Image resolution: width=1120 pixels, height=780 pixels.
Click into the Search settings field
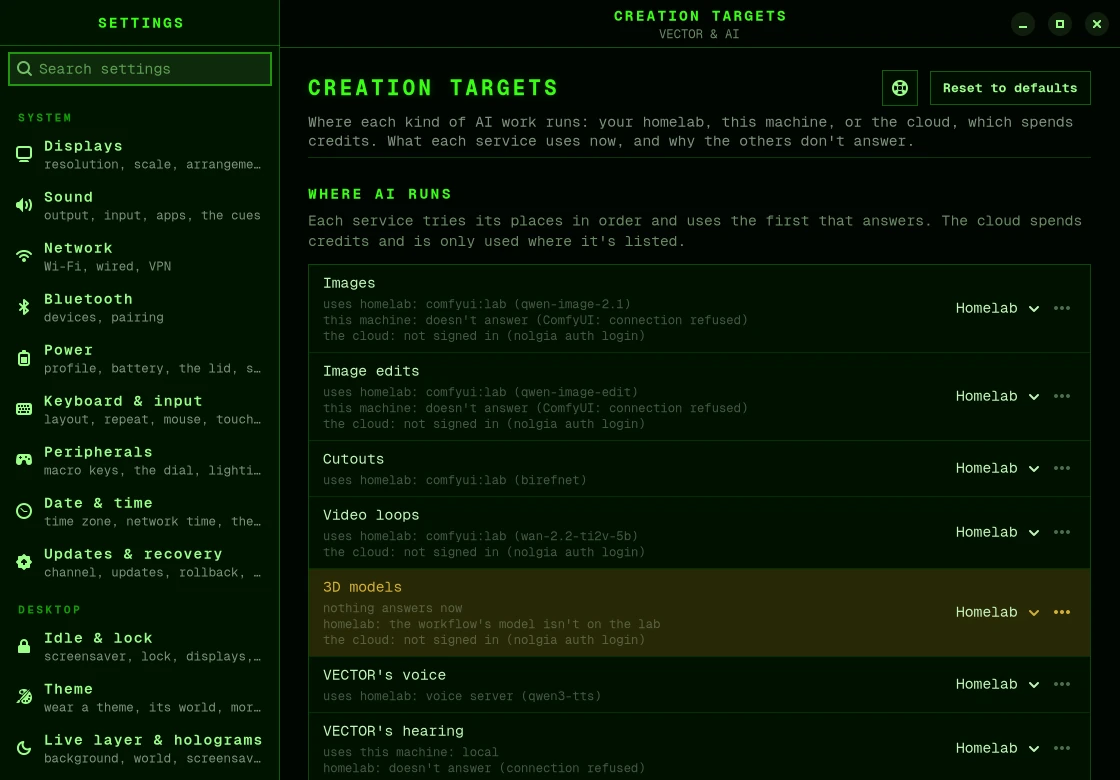click(140, 69)
